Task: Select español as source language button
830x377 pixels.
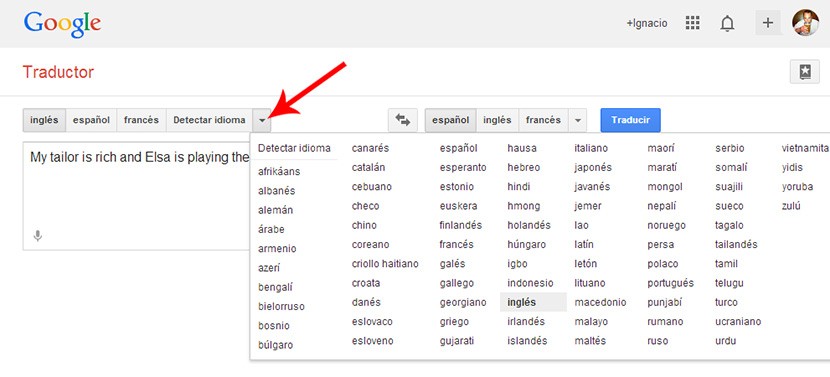Action: (91, 120)
